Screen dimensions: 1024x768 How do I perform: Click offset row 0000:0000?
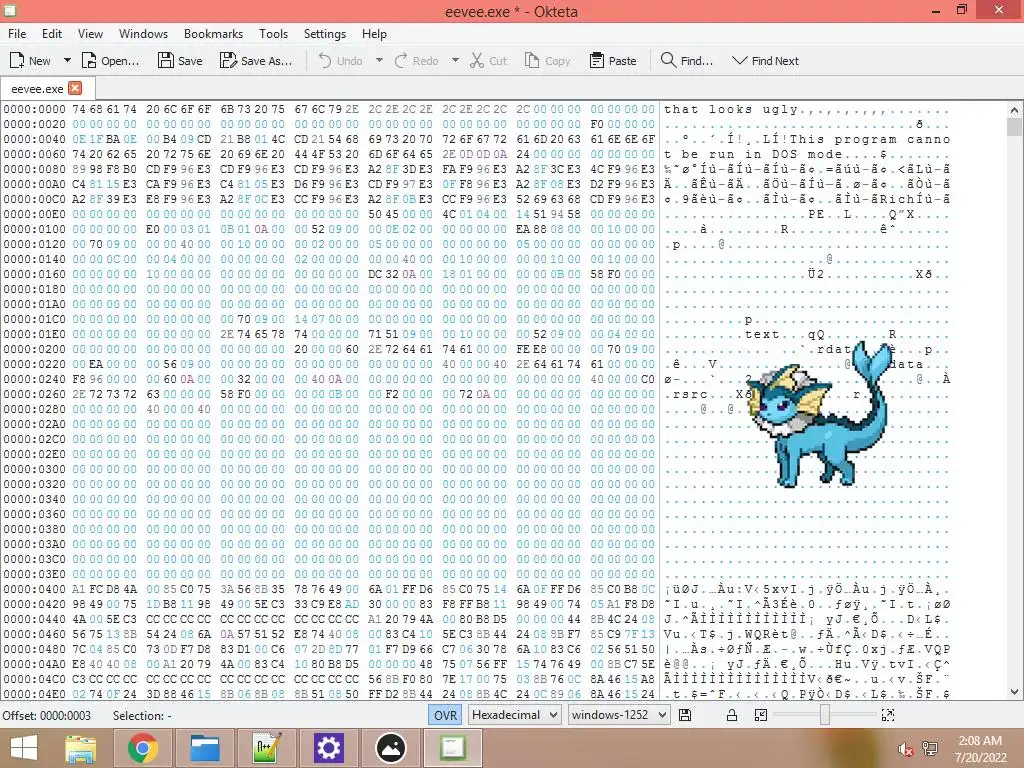(35, 109)
